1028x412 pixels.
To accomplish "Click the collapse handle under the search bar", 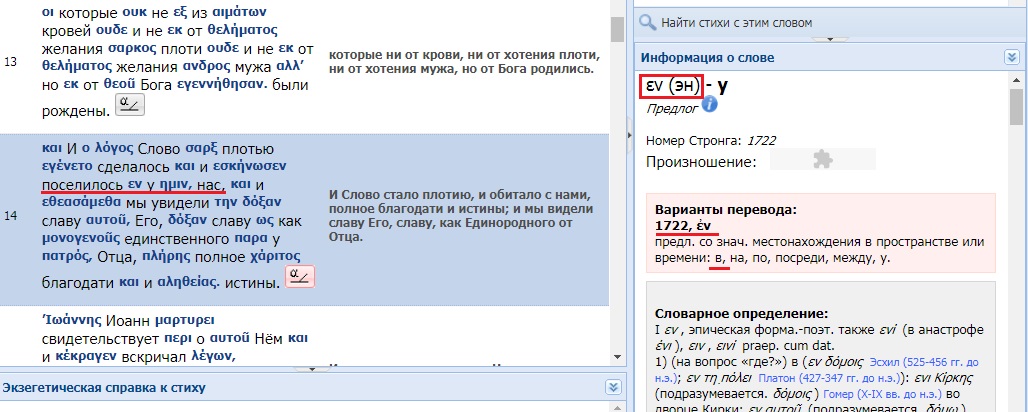I will pos(828,39).
